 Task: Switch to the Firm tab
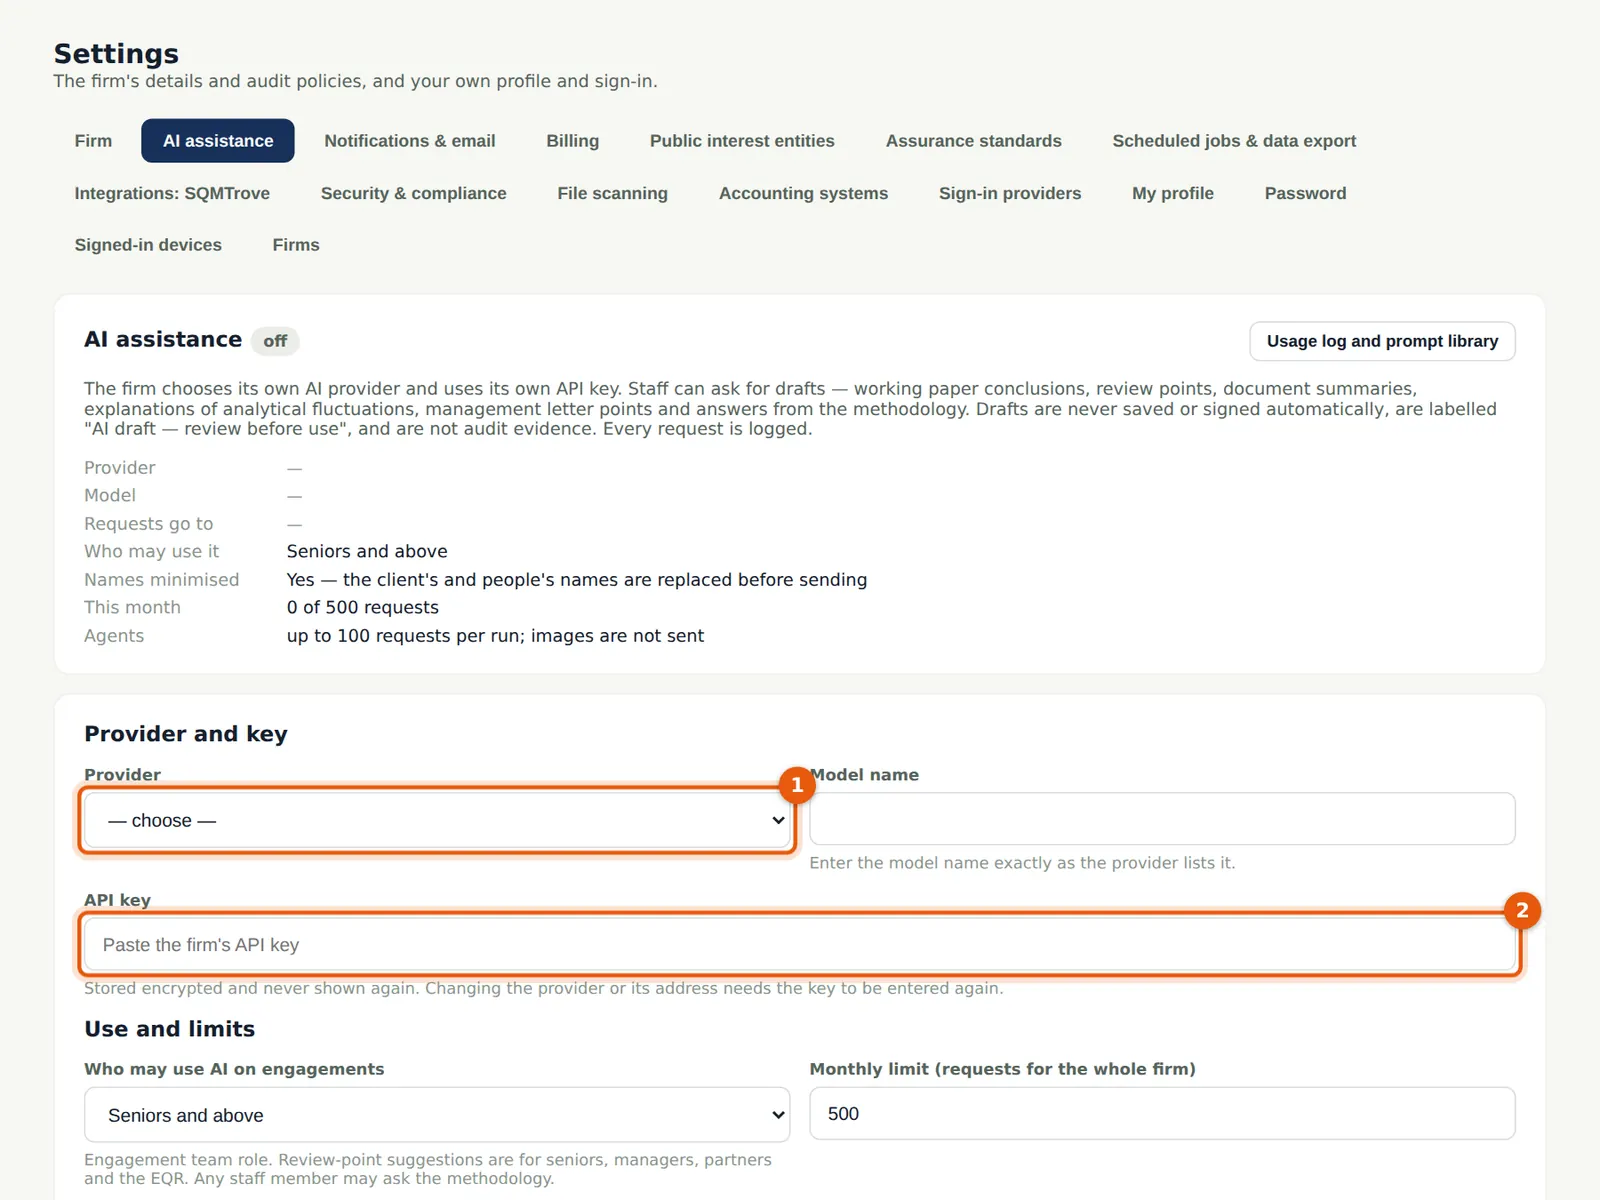tap(93, 141)
